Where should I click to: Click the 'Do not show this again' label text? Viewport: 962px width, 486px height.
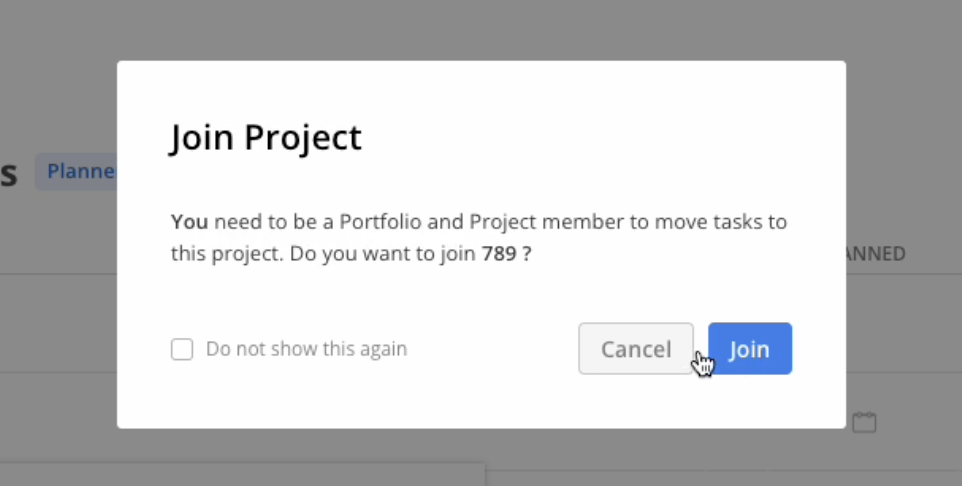pos(306,349)
